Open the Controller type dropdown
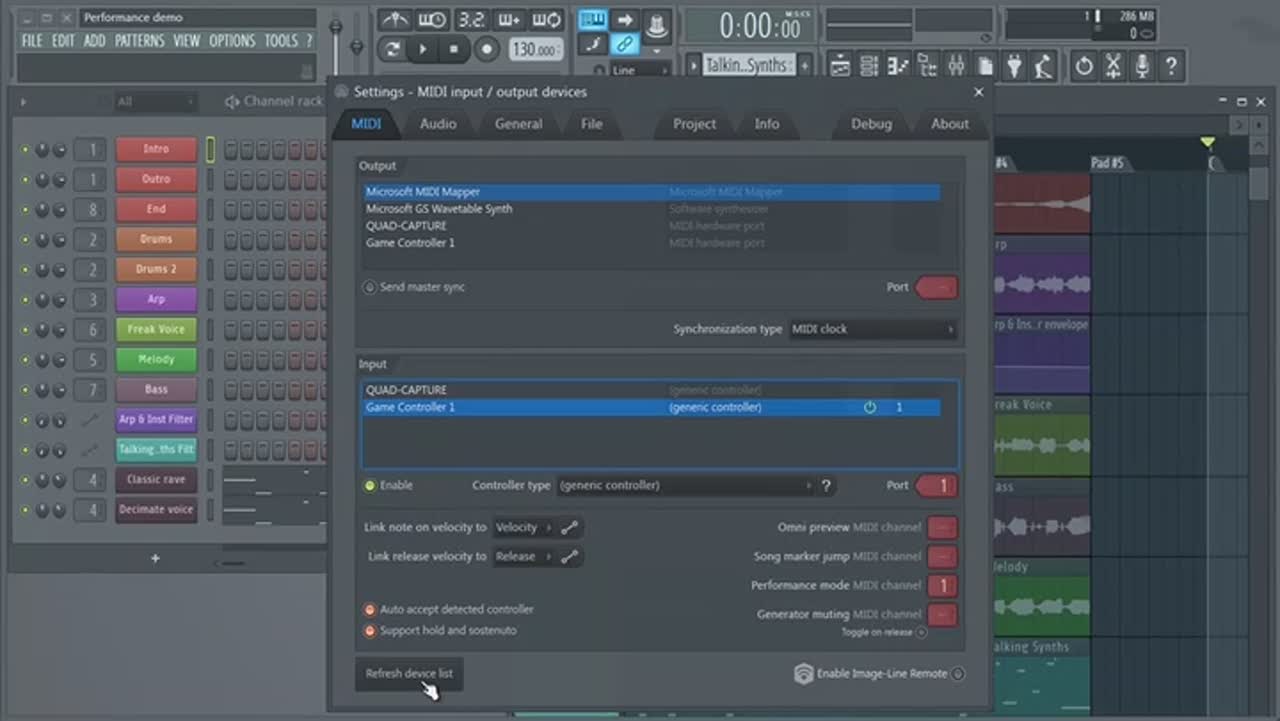Image resolution: width=1280 pixels, height=721 pixels. (685, 486)
